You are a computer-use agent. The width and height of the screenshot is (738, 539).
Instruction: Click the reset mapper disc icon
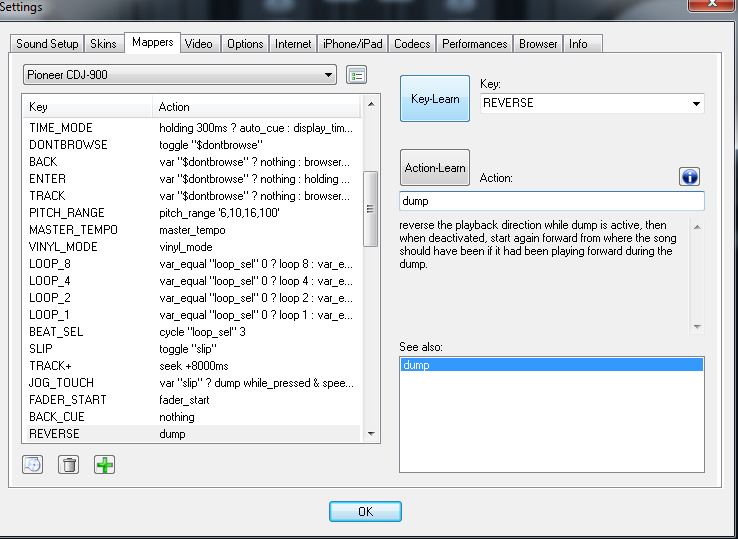(x=32, y=465)
